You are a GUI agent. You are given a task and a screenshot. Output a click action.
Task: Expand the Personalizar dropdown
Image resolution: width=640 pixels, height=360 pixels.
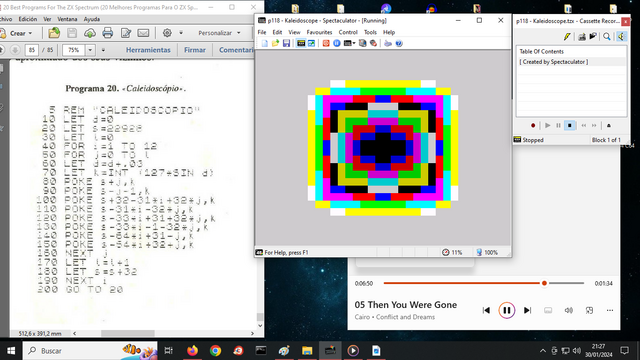tap(220, 33)
